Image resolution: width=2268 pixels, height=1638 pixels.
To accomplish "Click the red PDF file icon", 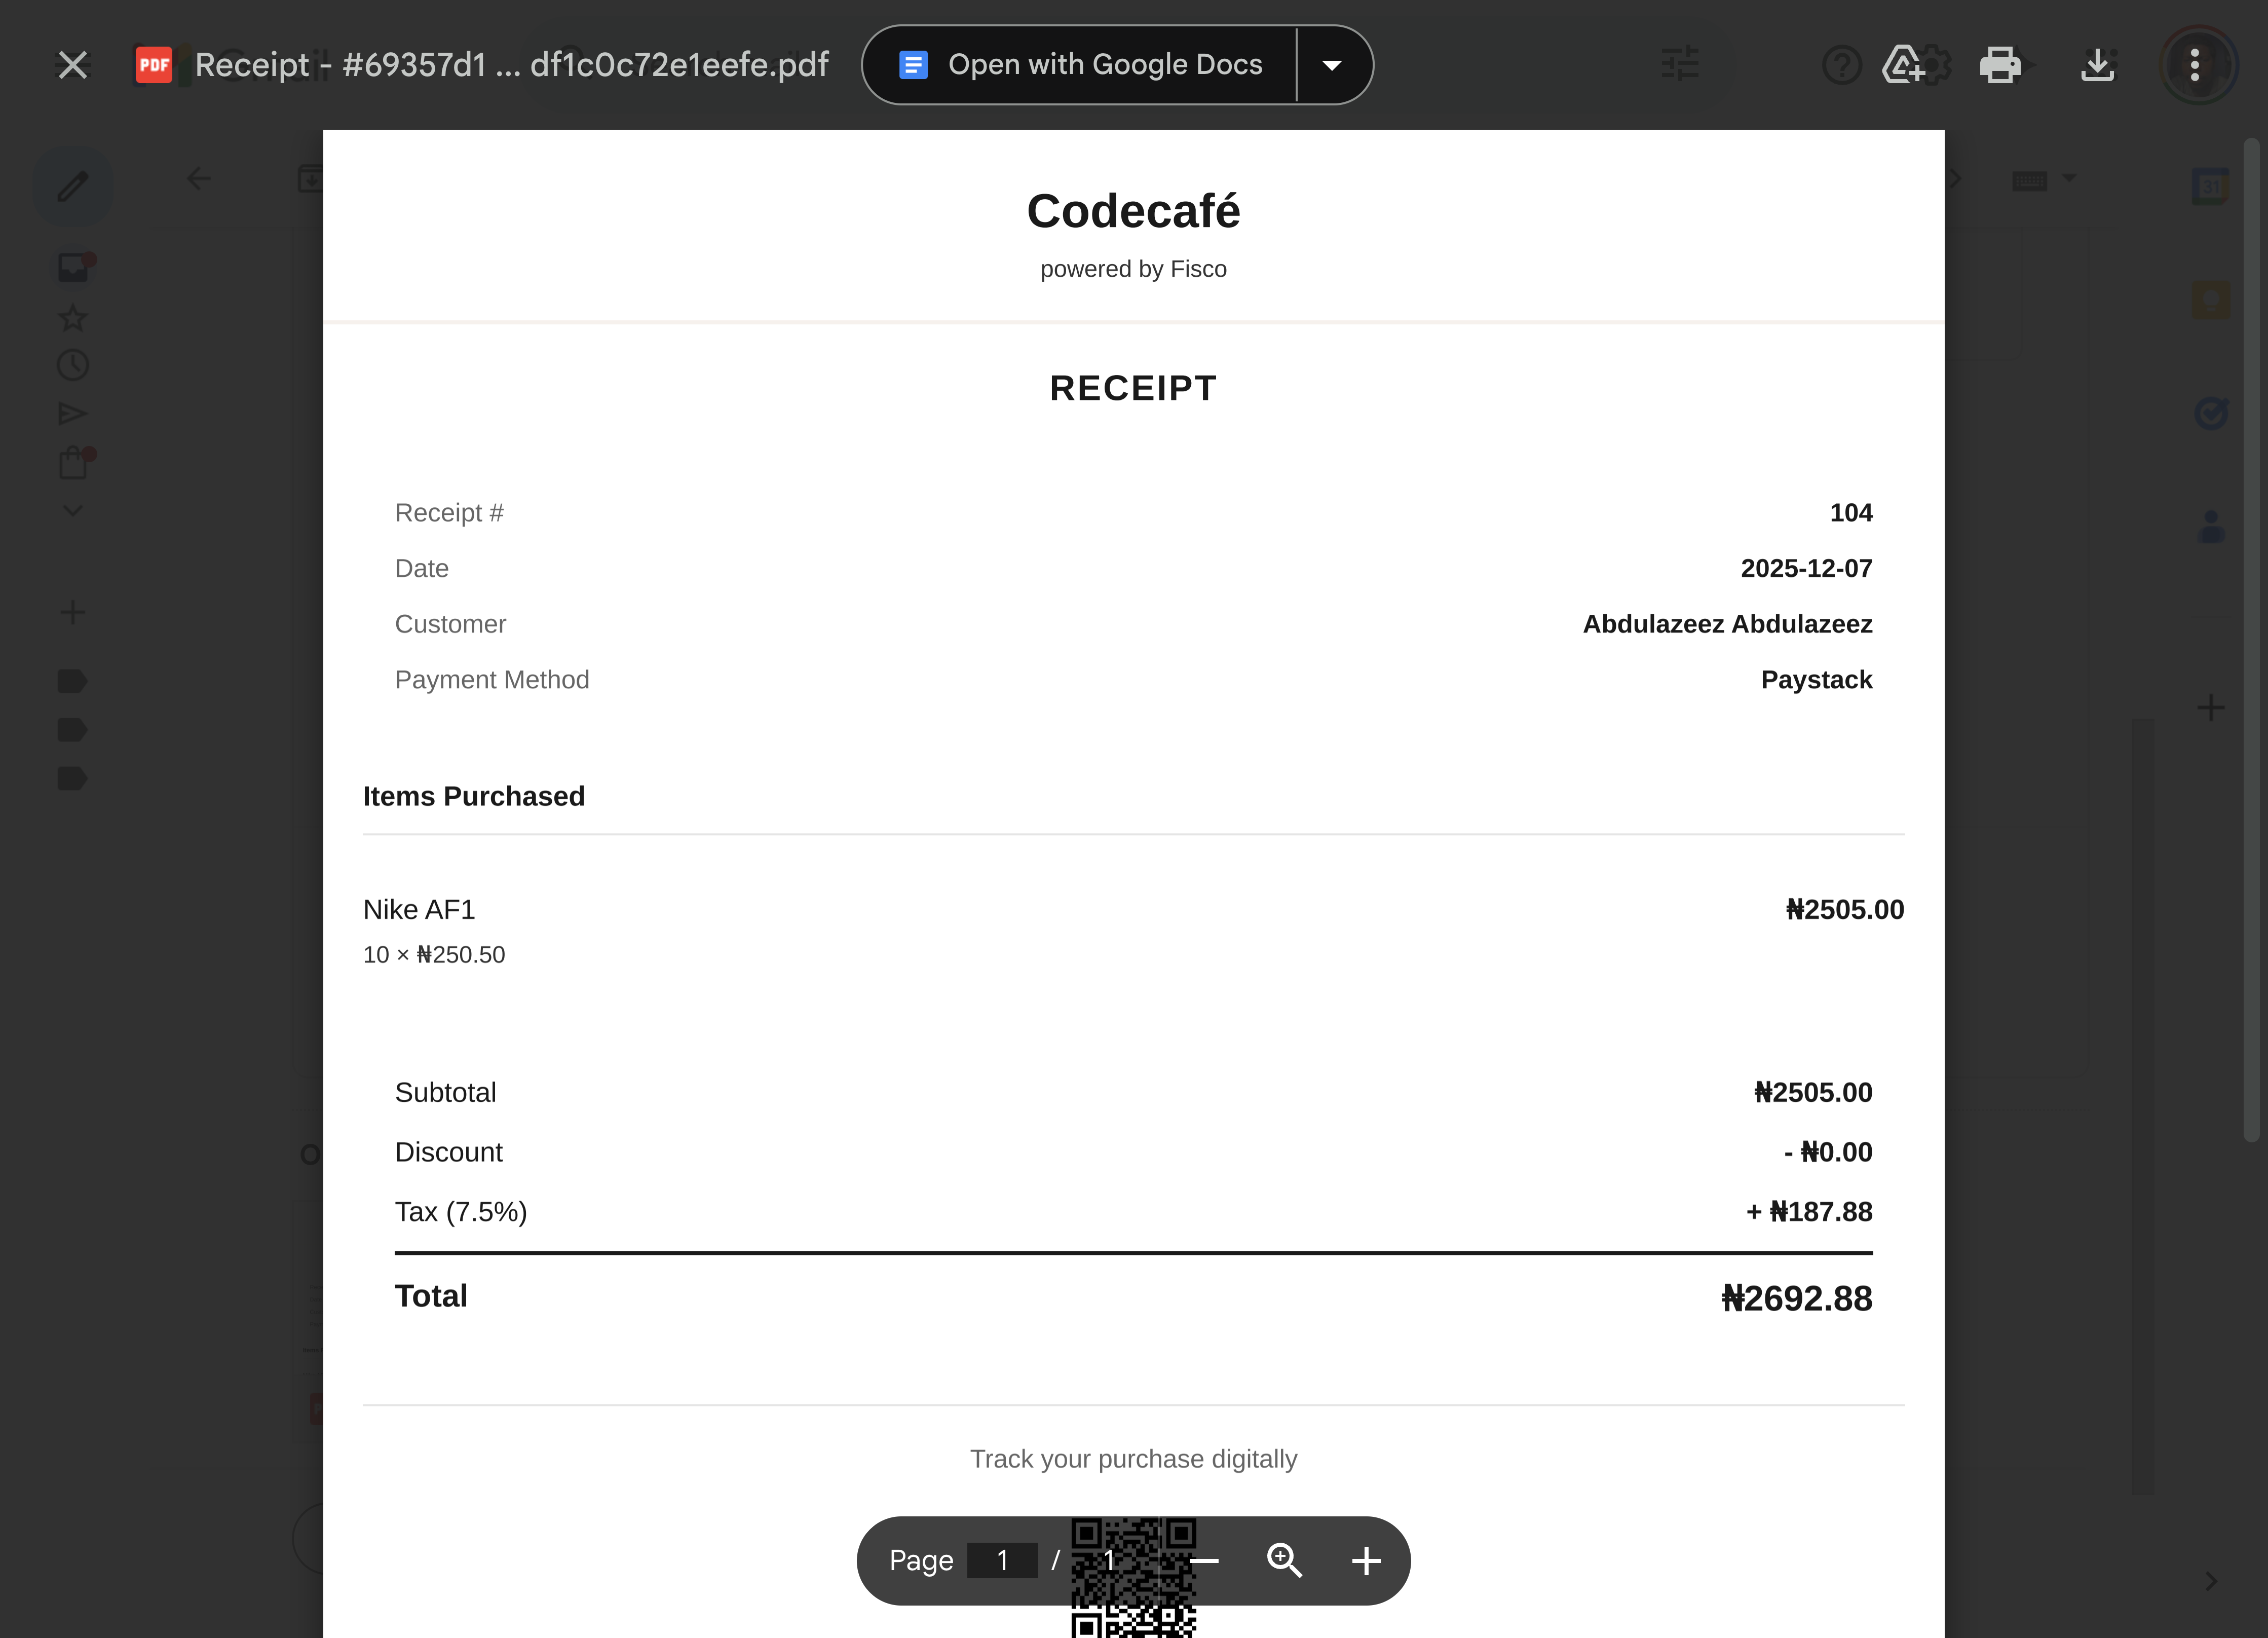I will tap(154, 65).
